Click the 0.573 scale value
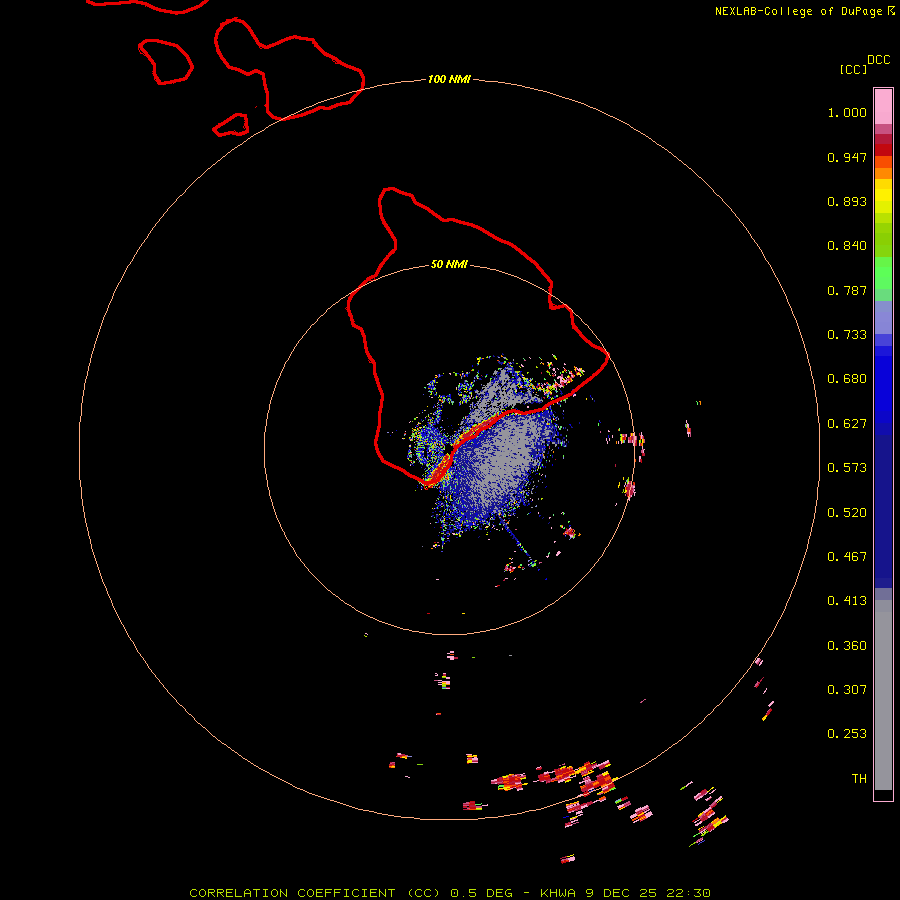 click(x=847, y=468)
